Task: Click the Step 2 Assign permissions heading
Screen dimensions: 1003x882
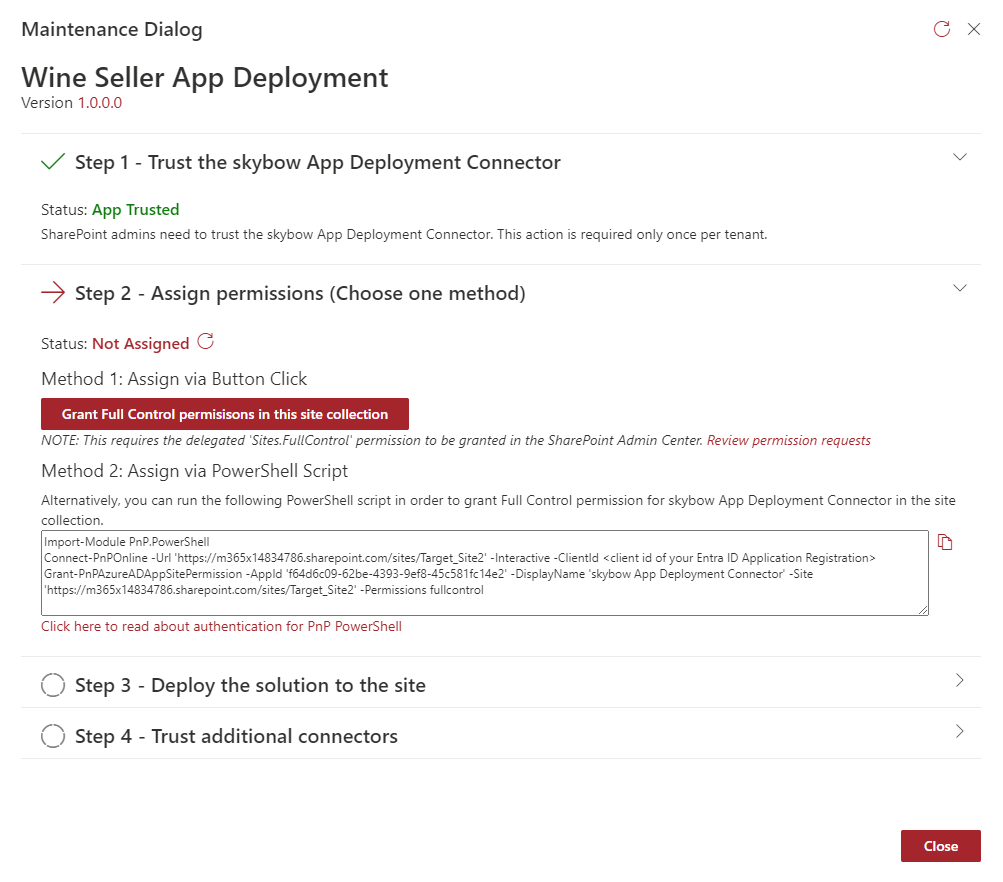Action: click(x=300, y=294)
